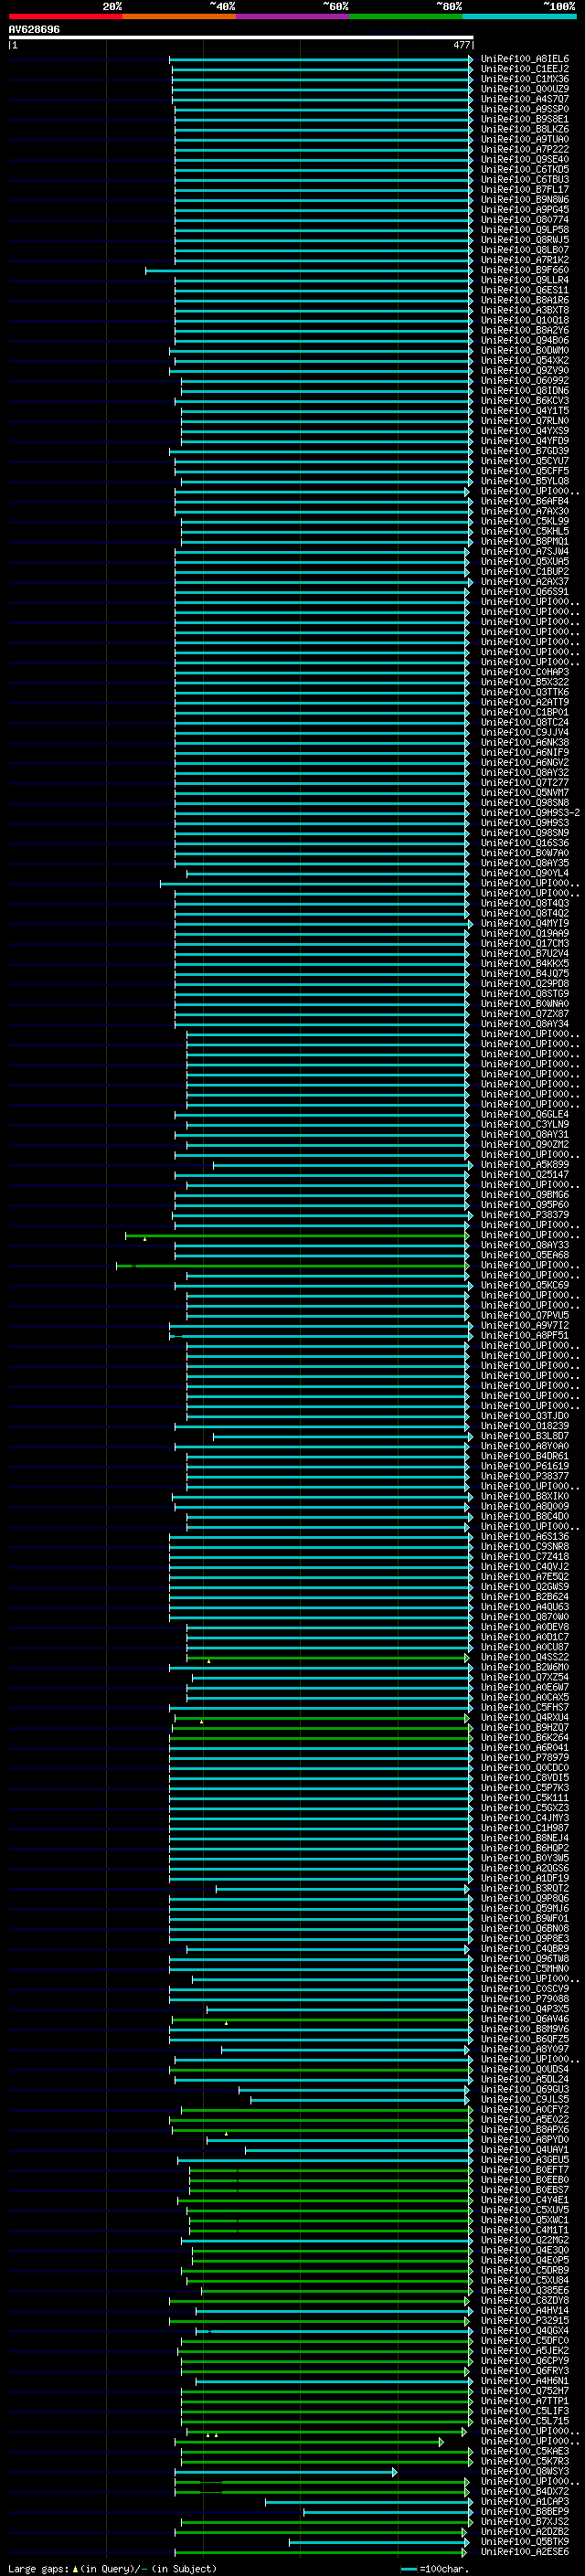Select the label UniRef100_B9F660
Image resolution: width=585 pixels, height=2576 pixels.
pyautogui.click(x=524, y=270)
